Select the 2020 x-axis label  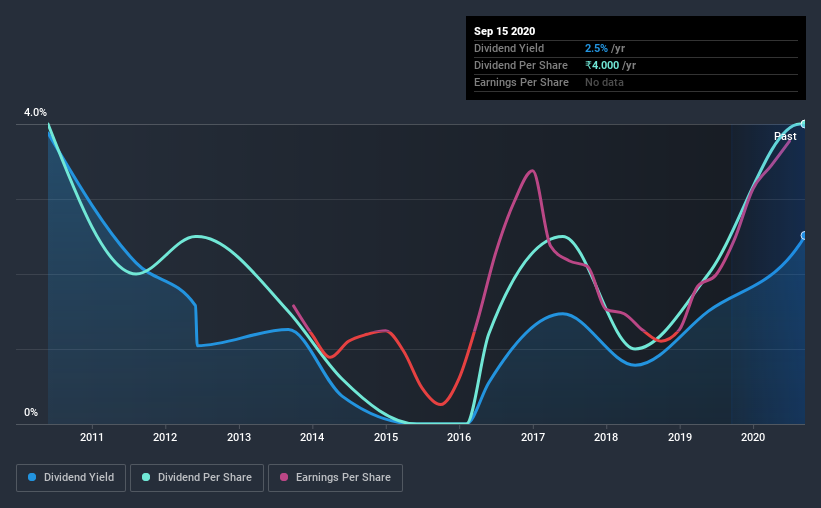click(753, 437)
